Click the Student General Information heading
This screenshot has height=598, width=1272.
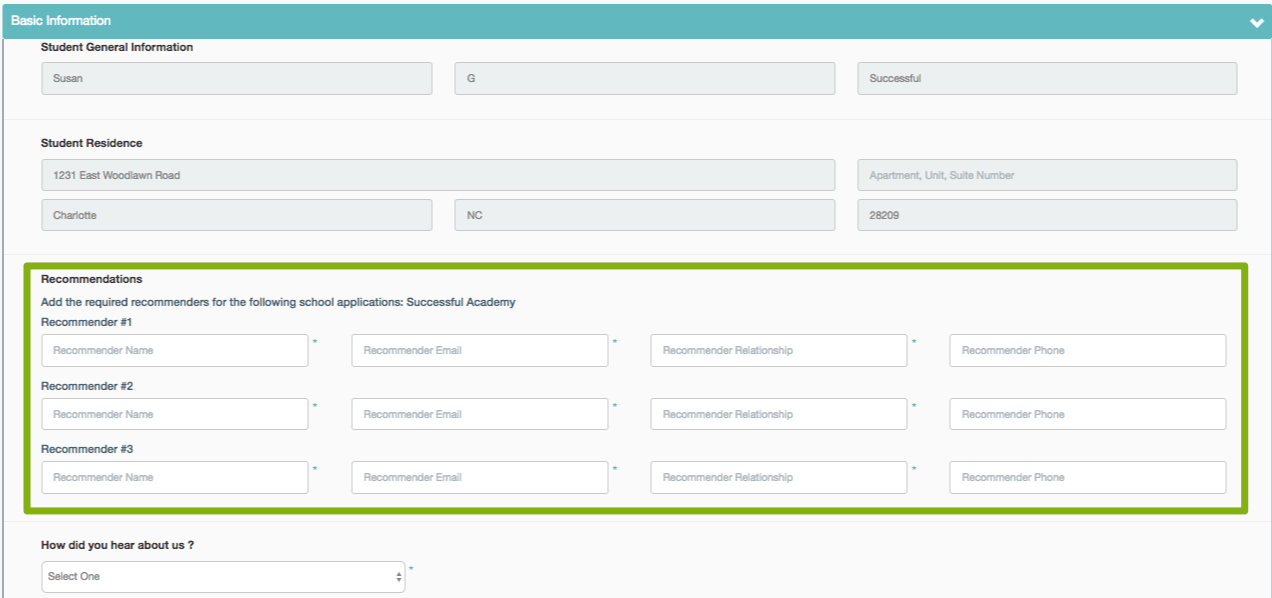point(117,47)
